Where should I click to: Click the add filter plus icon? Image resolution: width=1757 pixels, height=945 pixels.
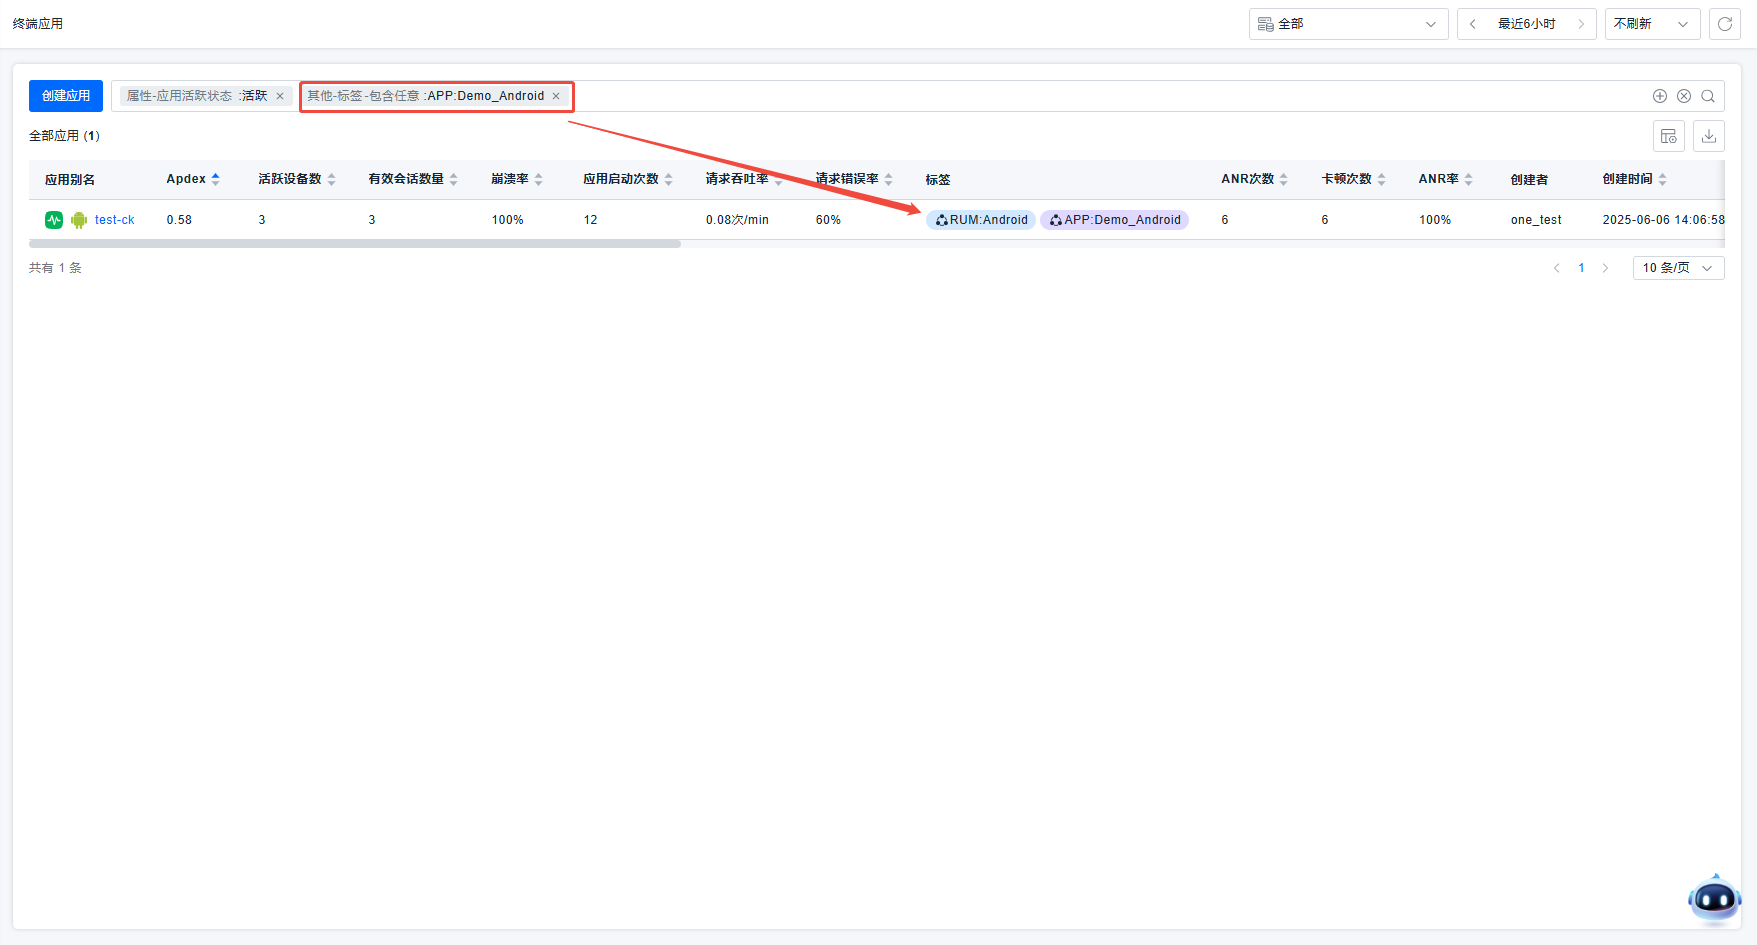coord(1660,96)
